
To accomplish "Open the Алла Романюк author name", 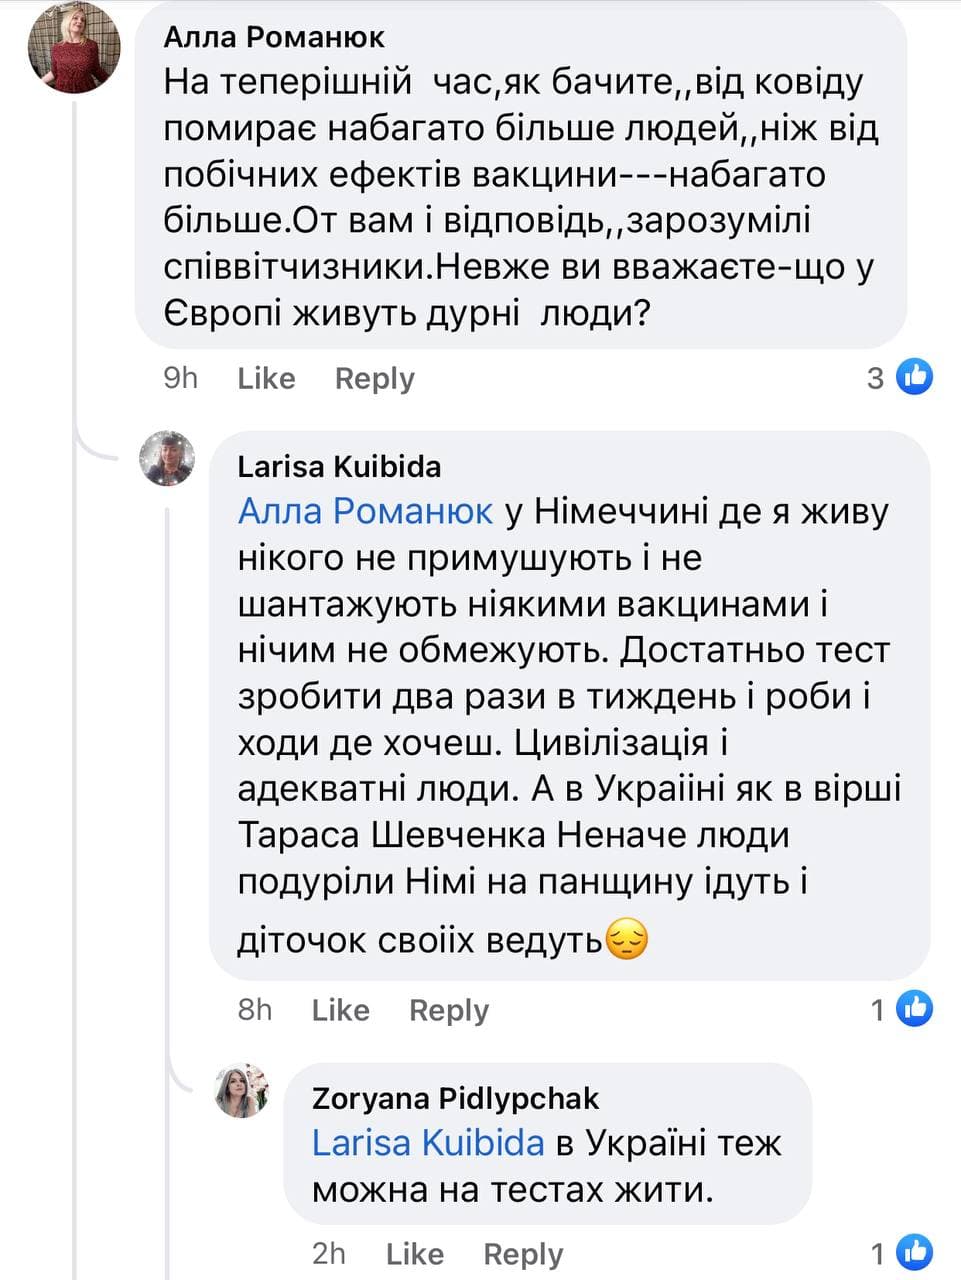I will point(274,37).
